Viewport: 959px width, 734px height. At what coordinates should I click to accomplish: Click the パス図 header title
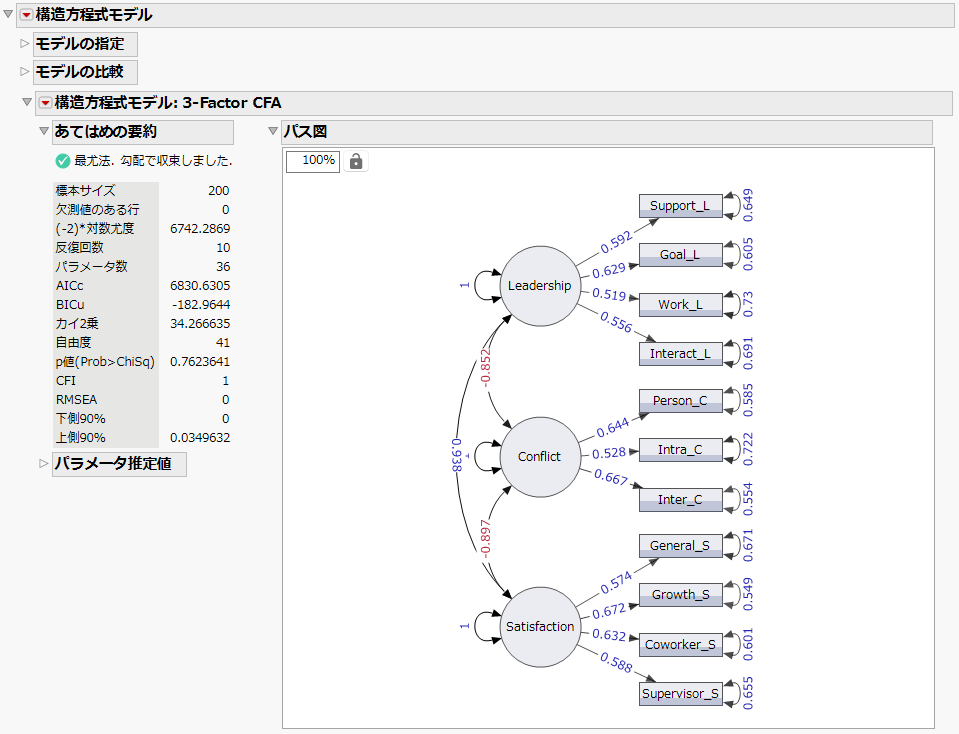[x=305, y=132]
